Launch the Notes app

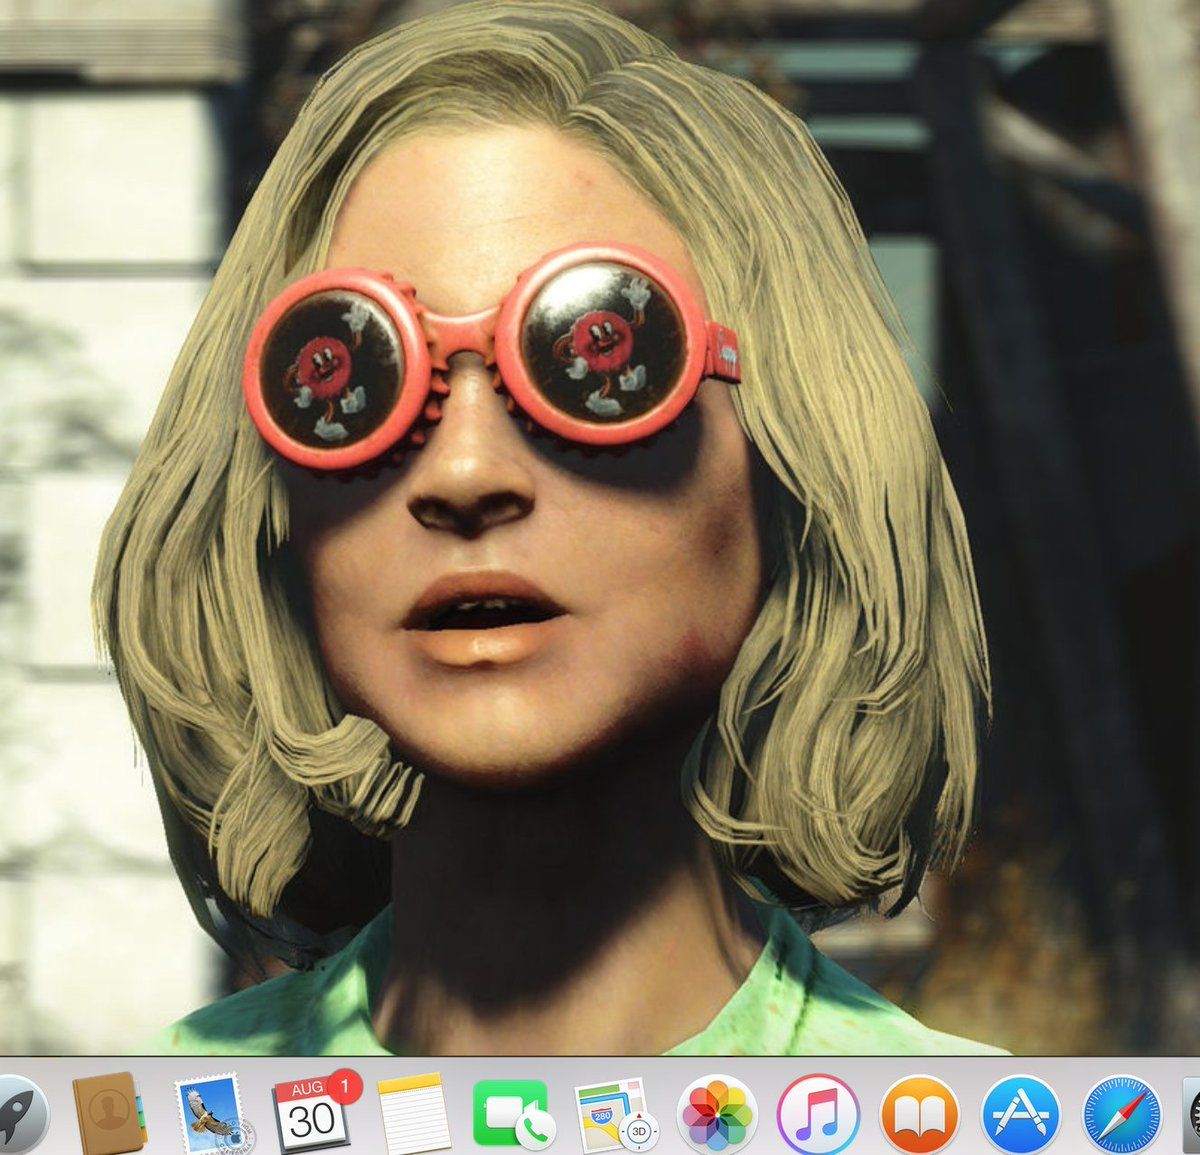(414, 1114)
